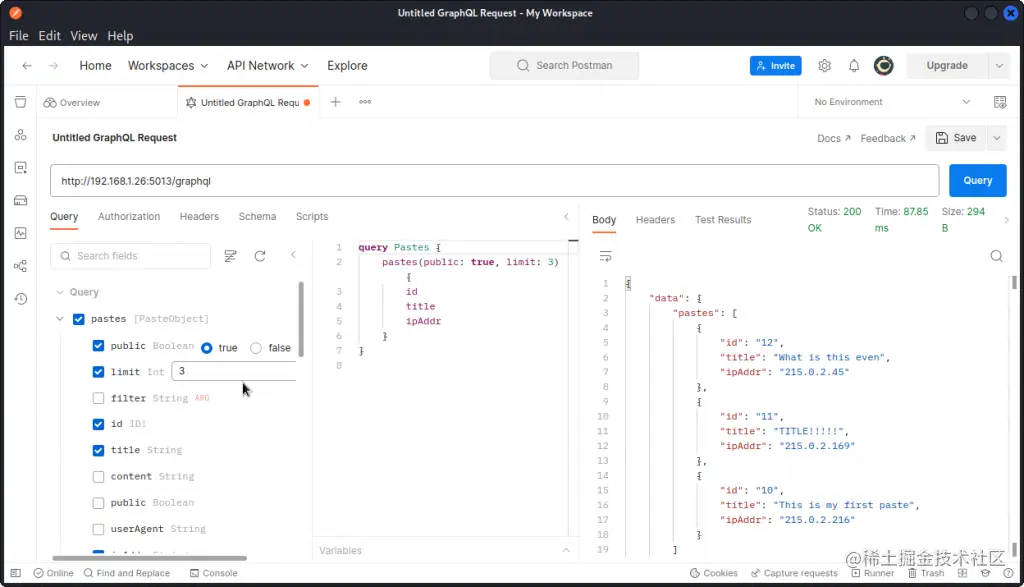Collapse the pastes tree node
This screenshot has height=587, width=1024.
(59, 319)
